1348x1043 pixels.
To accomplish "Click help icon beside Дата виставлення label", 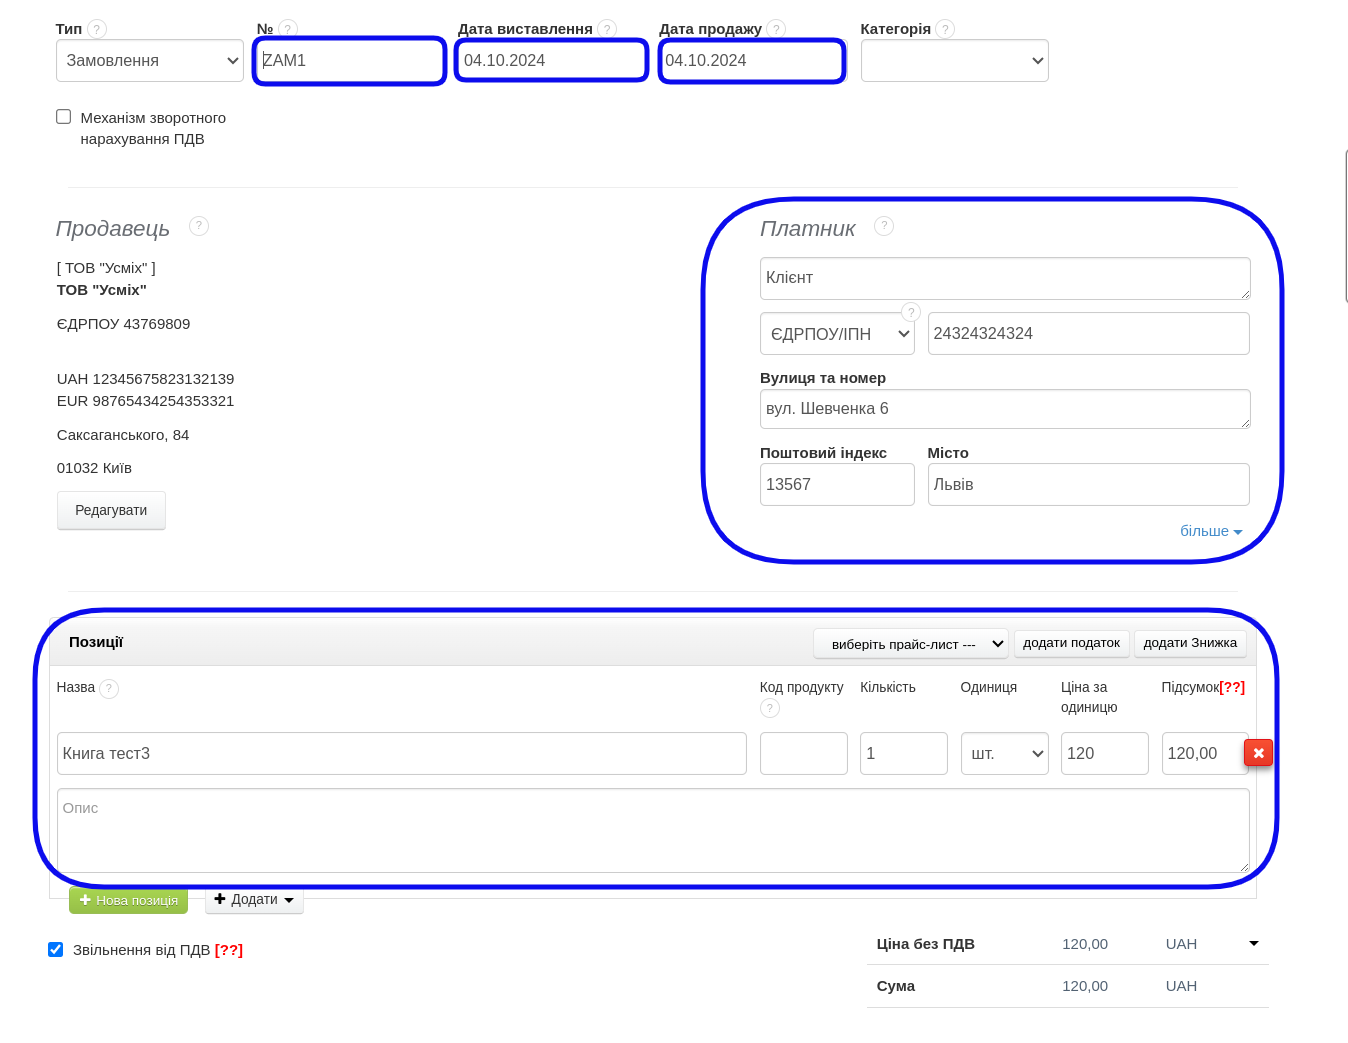I will [607, 29].
